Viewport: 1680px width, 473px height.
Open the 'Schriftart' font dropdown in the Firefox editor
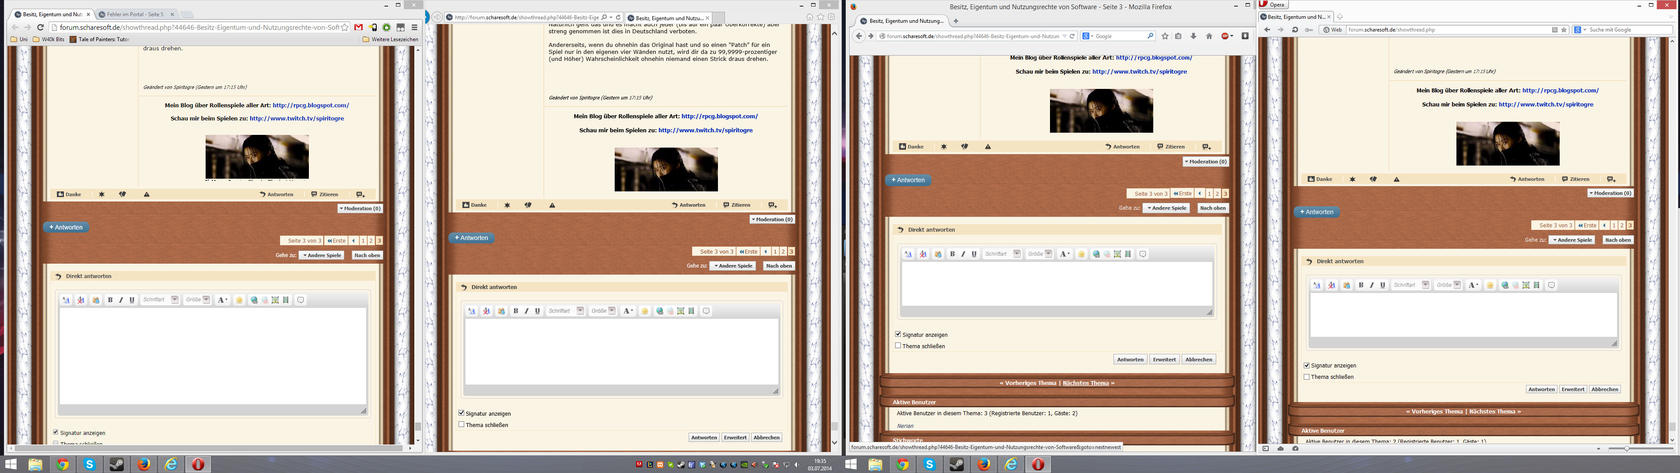point(1001,254)
